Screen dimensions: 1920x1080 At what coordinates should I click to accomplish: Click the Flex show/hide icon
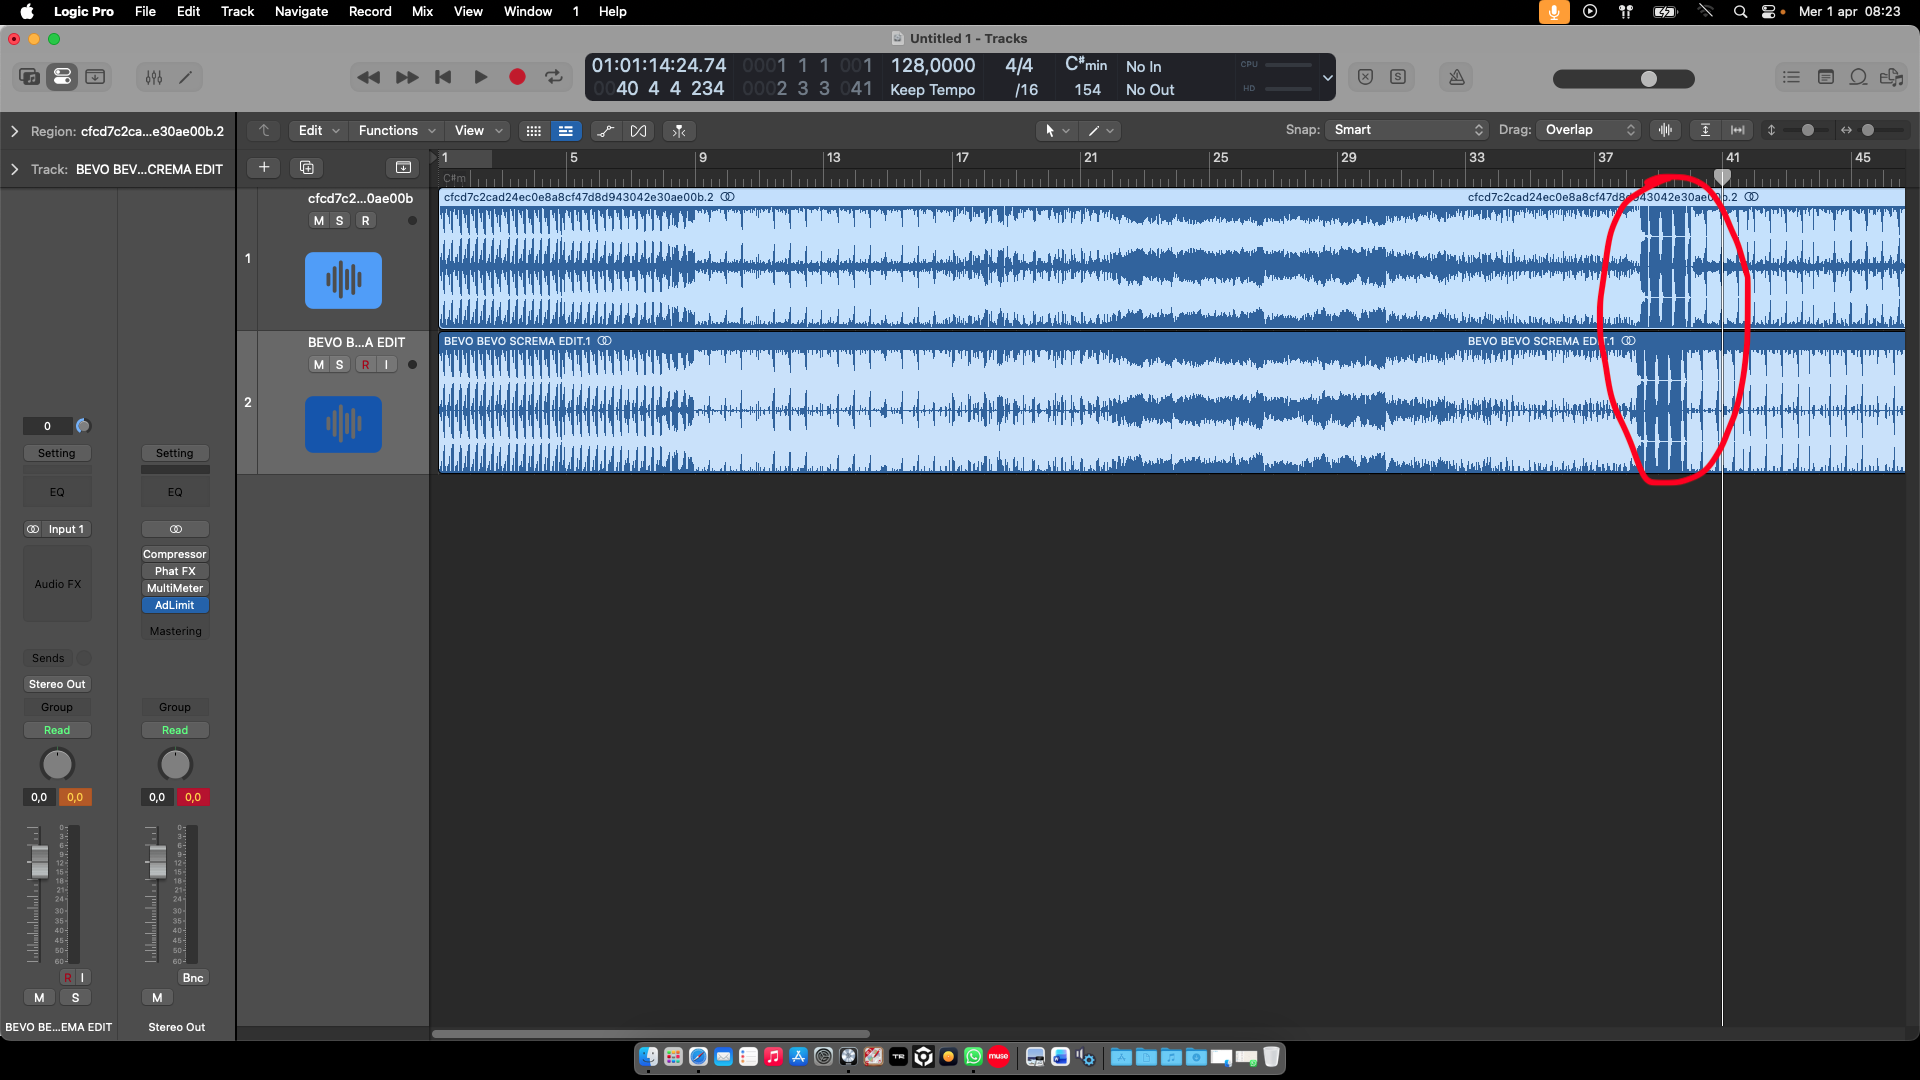(x=639, y=131)
